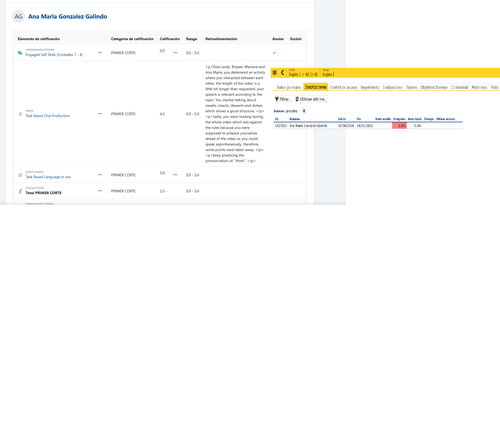The height and width of the screenshot is (436, 500).
Task: Open grade menu beside Engaged Self Skills 0.0
Action: (175, 53)
